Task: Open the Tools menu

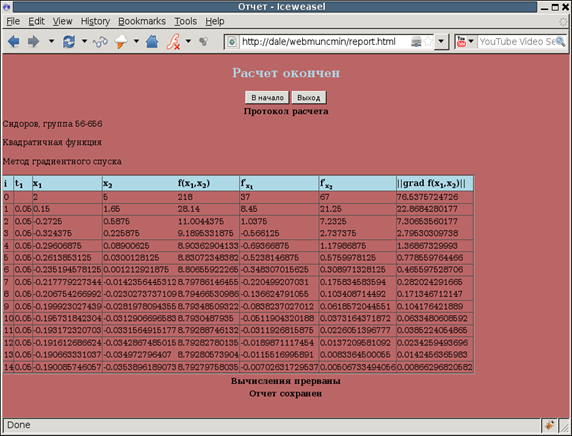Action: pos(185,22)
